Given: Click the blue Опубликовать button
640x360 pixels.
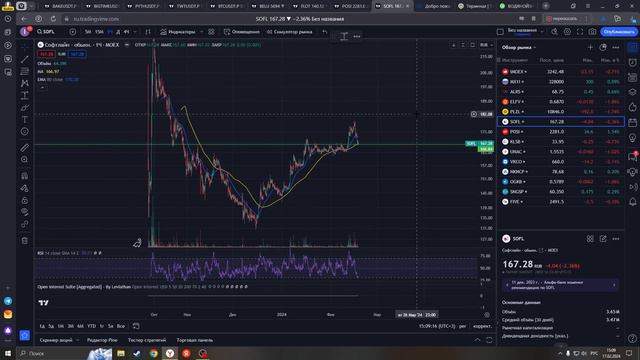Looking at the screenshot, I should (618, 31).
